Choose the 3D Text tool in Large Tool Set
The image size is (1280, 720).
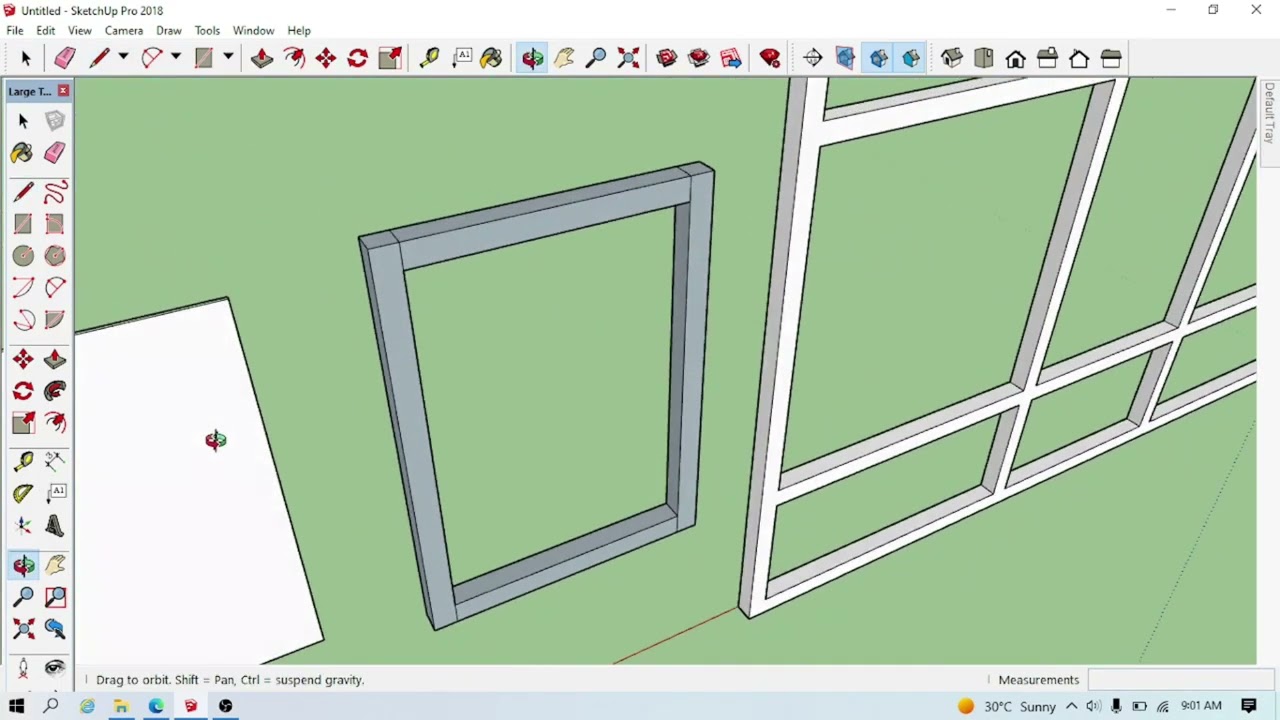55,526
